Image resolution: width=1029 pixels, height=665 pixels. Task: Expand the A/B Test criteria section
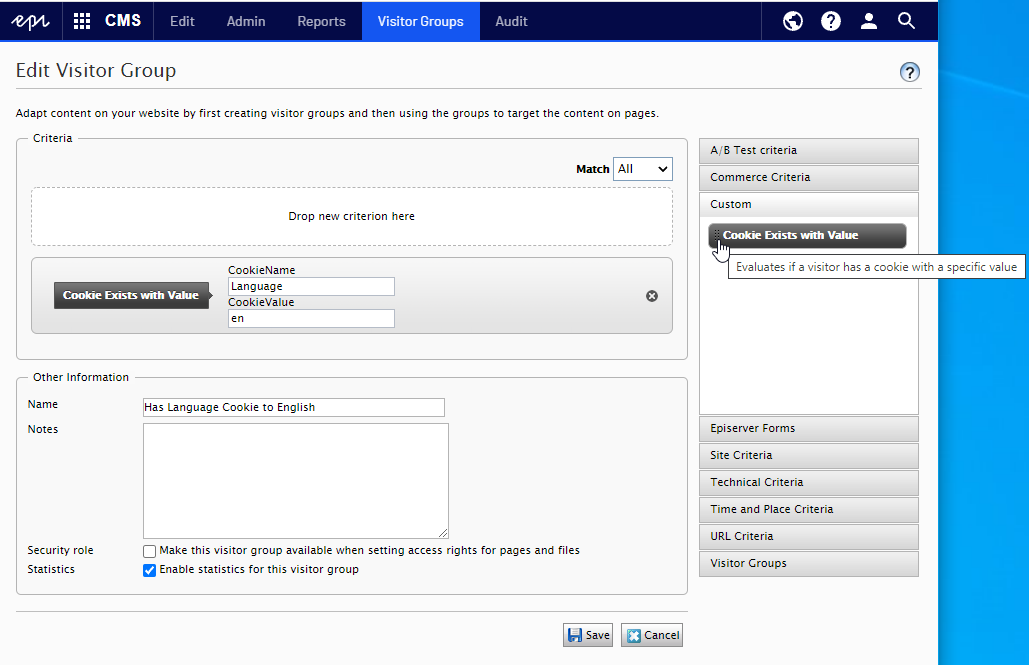[808, 150]
